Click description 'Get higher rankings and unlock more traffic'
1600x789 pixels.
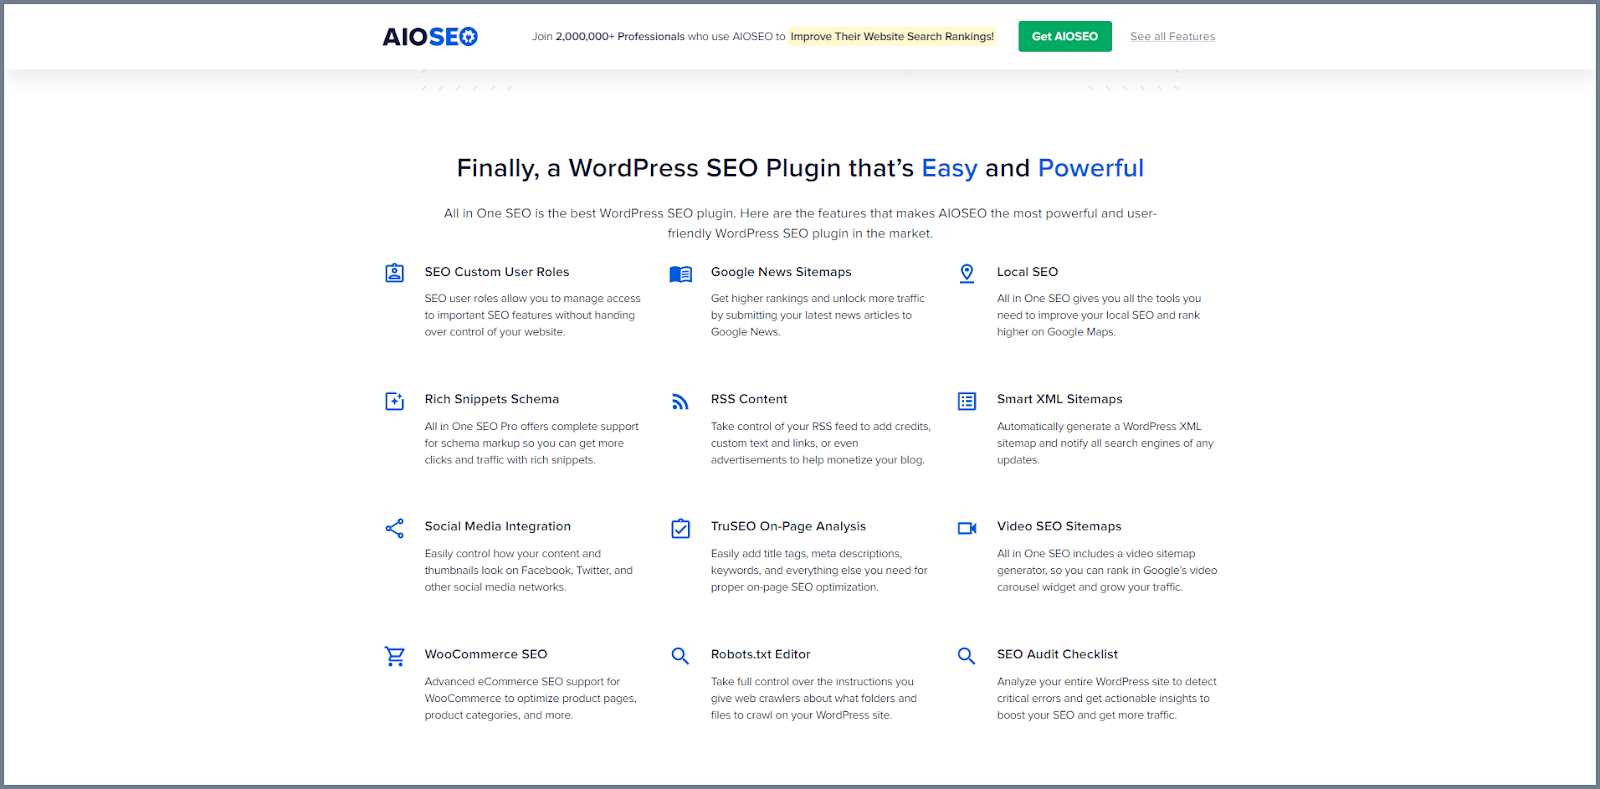818,315
